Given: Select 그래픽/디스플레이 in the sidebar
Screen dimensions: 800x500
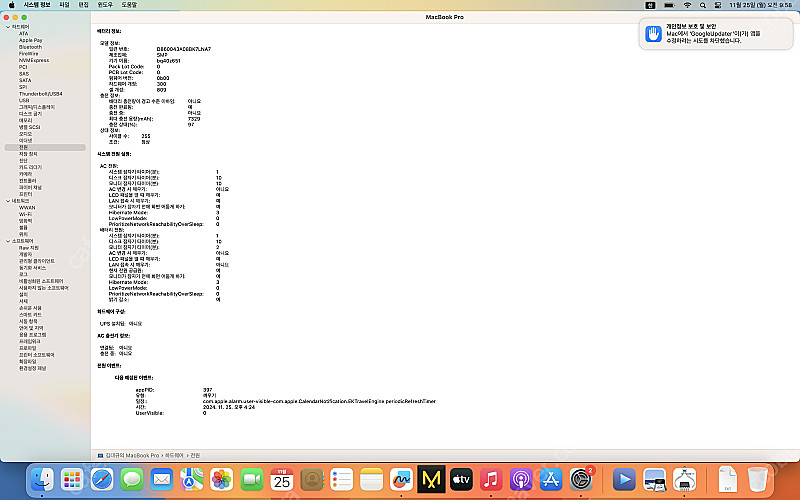Looking at the screenshot, I should point(37,107).
